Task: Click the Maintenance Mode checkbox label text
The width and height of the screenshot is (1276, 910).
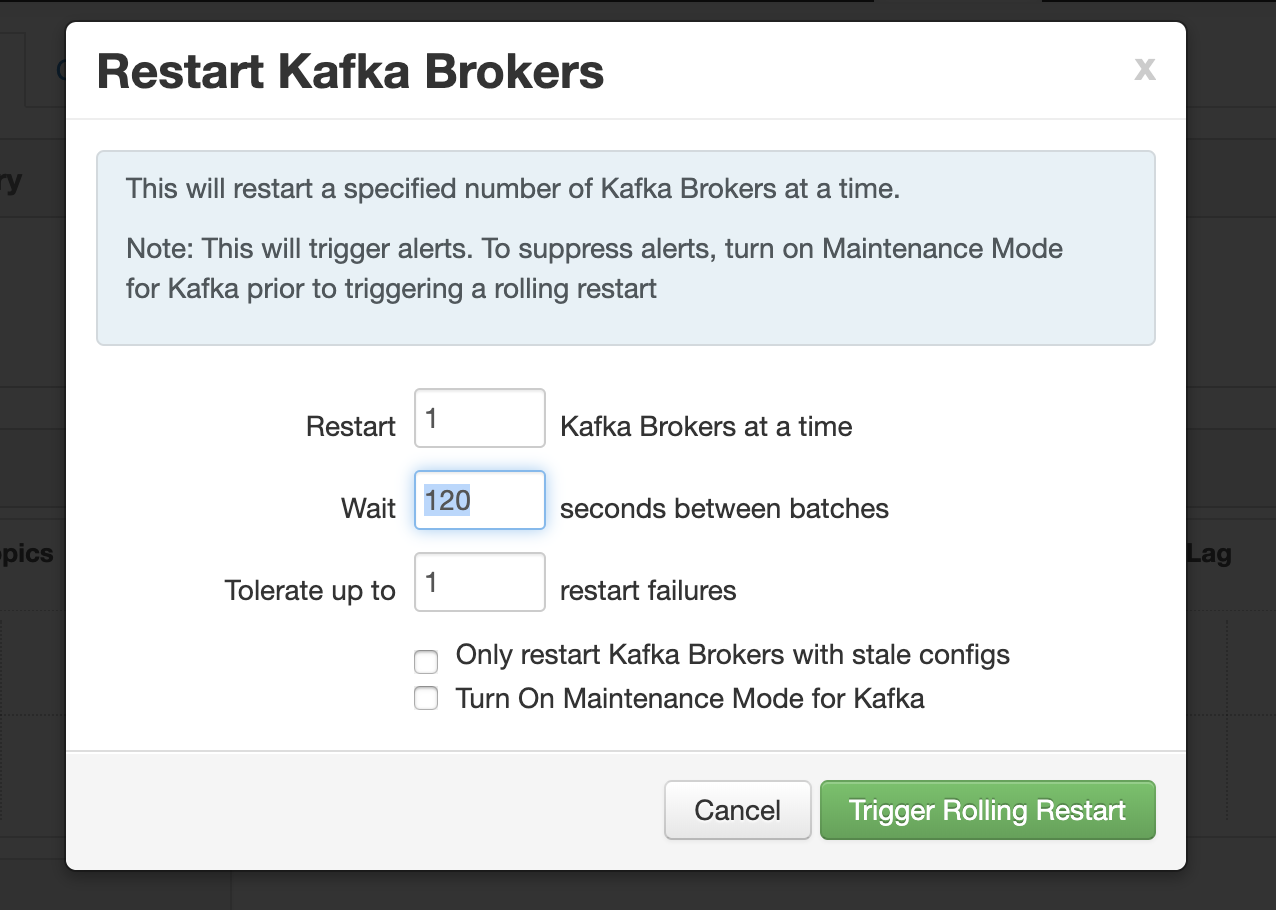Action: click(689, 698)
